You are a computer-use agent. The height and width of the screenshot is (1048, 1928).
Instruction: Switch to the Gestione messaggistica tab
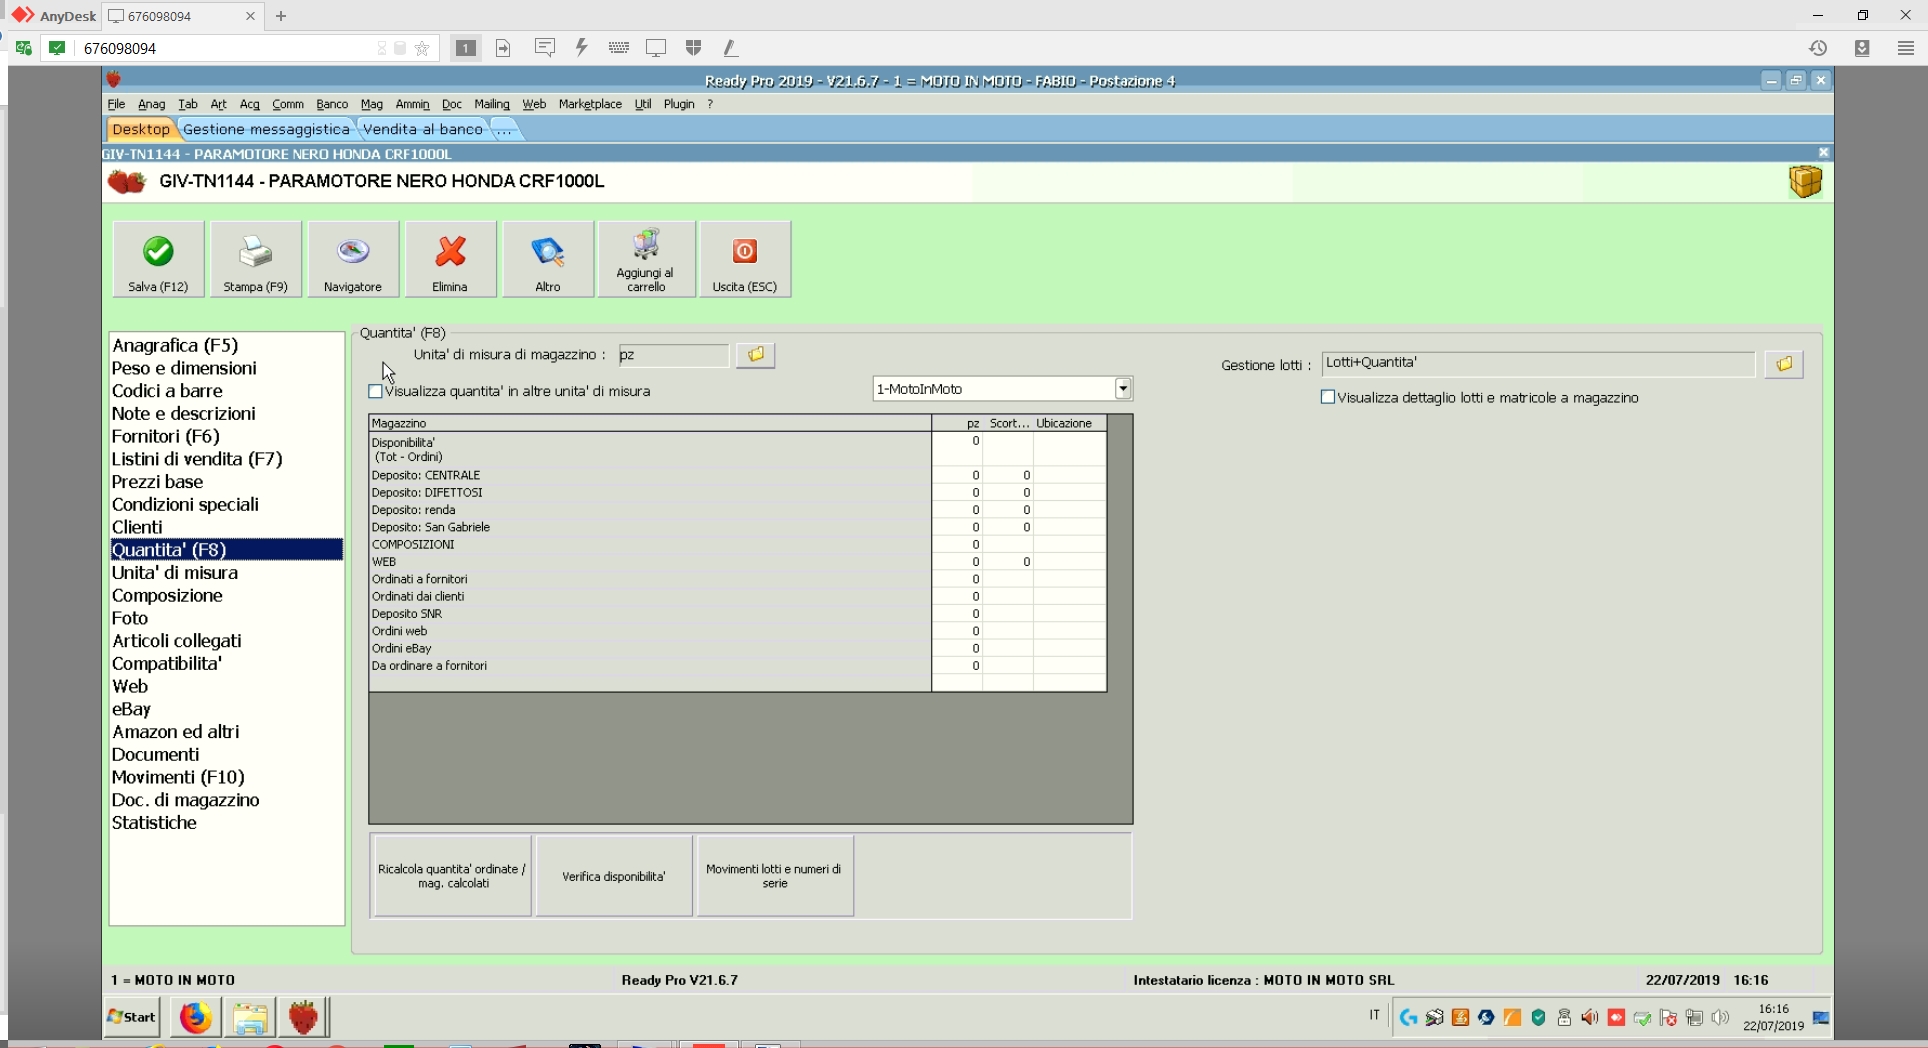point(266,129)
